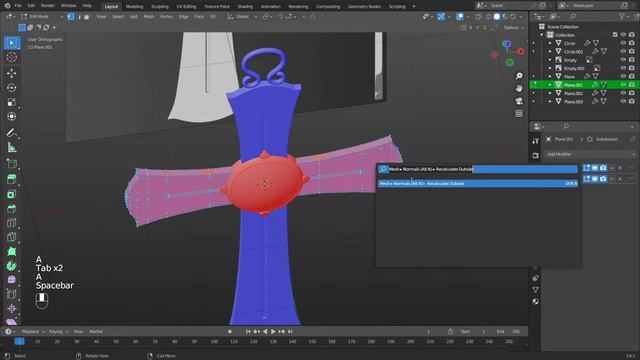Select the Extrude Region tool
Viewport: 640px width, 360px height.
pyautogui.click(x=12, y=179)
